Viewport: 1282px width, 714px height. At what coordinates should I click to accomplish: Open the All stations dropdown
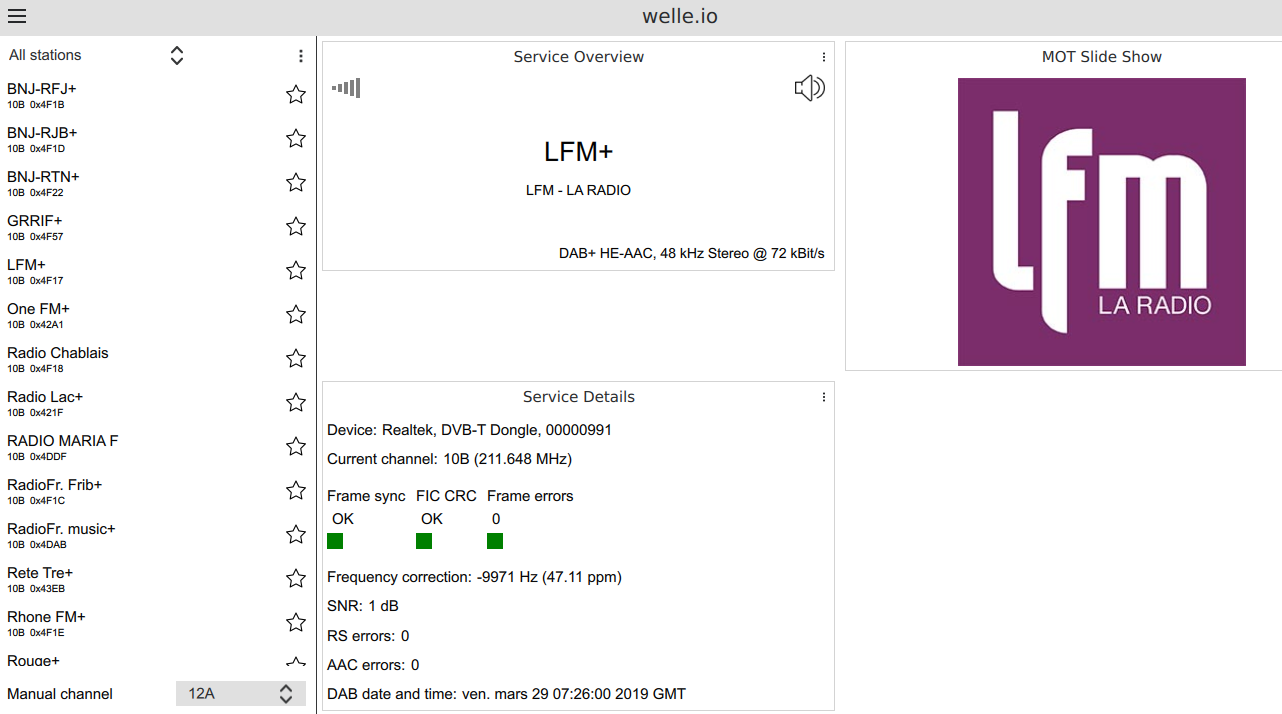[x=97, y=55]
